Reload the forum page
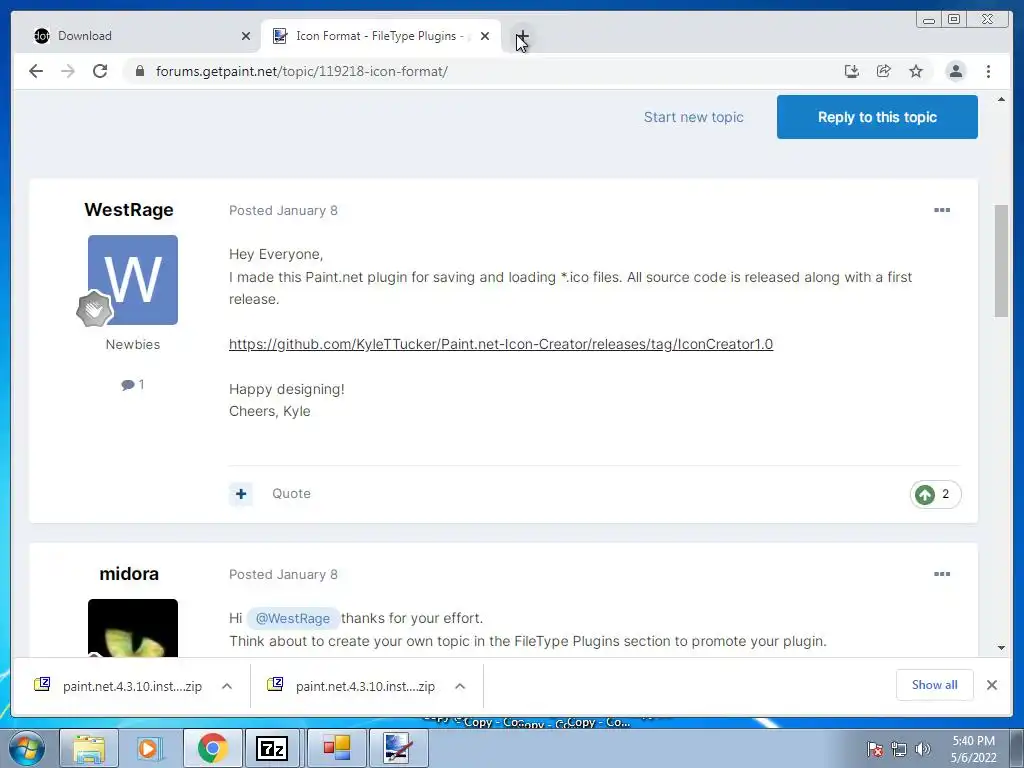This screenshot has width=1024, height=768. pos(100,71)
